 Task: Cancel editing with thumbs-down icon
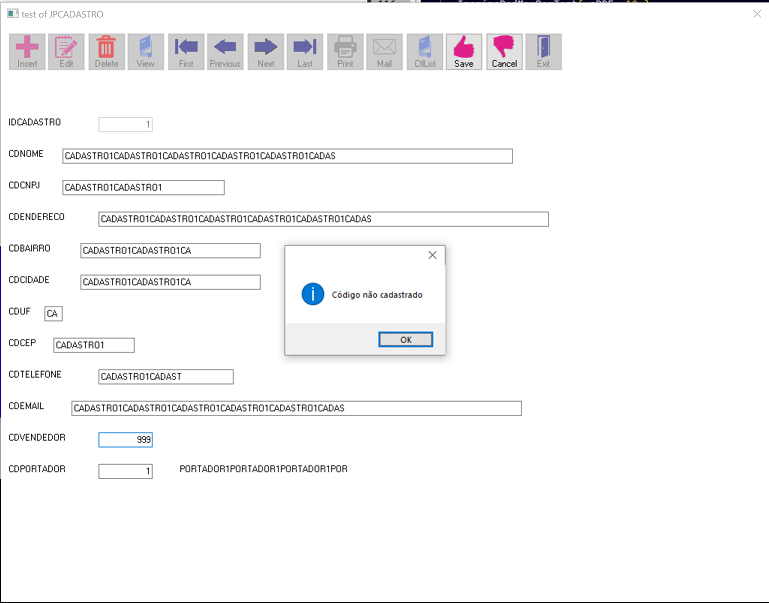504,51
